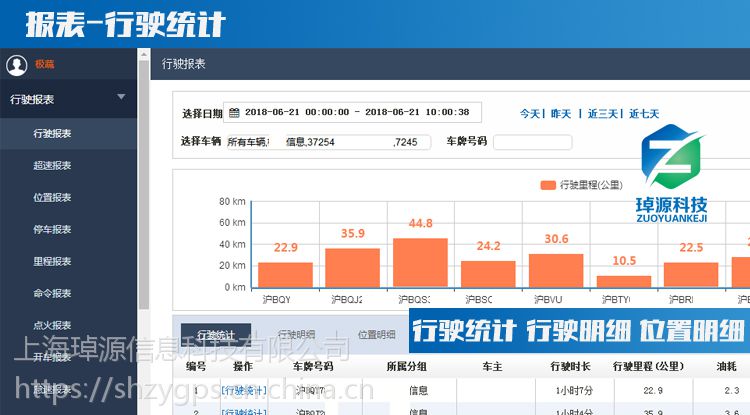Click the date range field

pos(355,113)
